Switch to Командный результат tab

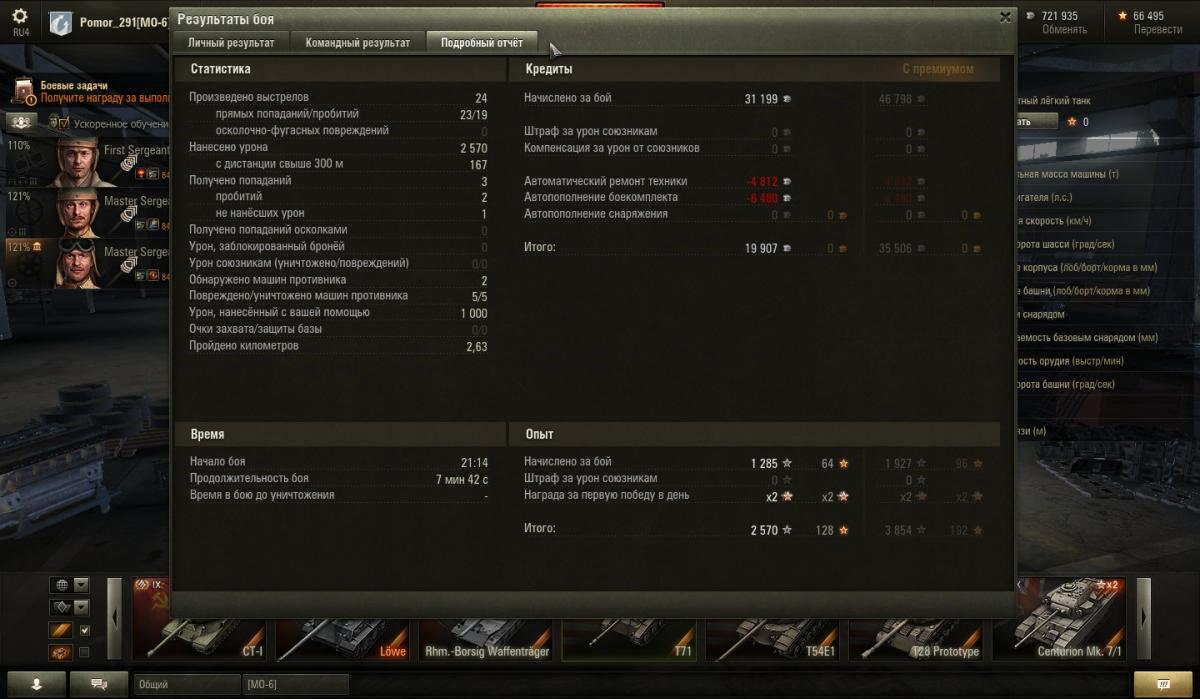(358, 42)
